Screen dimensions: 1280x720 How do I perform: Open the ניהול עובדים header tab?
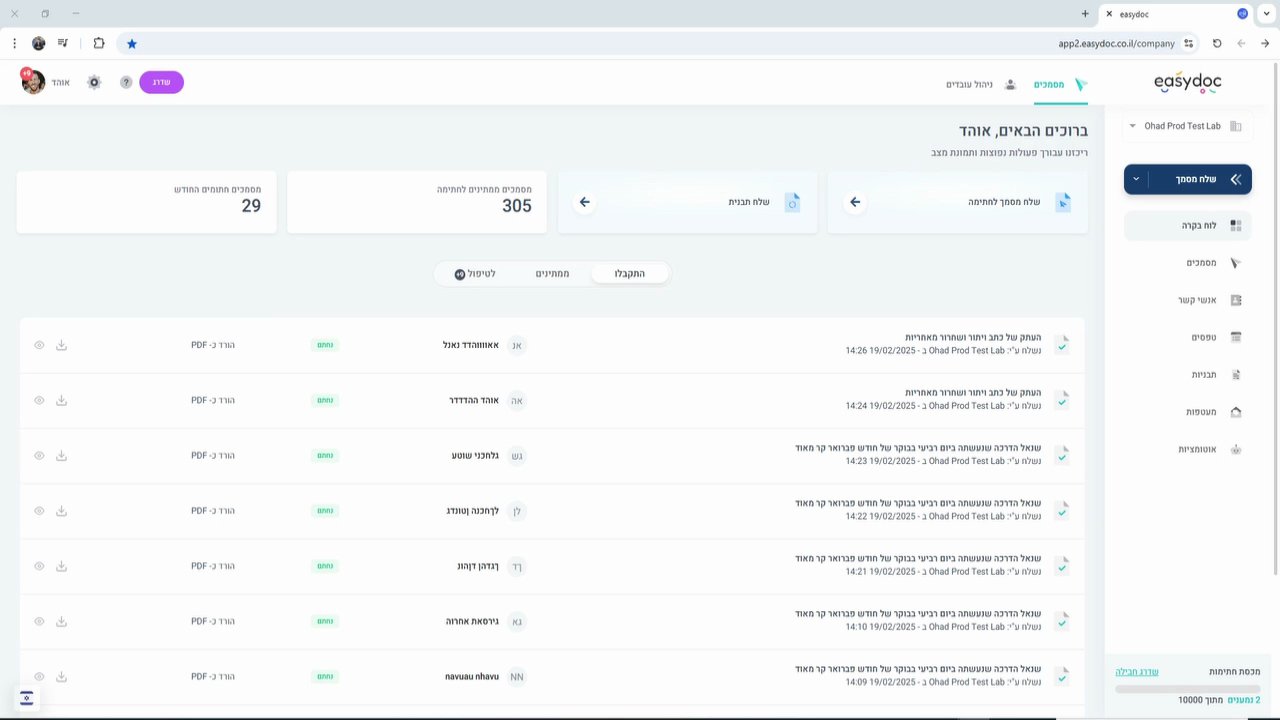click(981, 84)
